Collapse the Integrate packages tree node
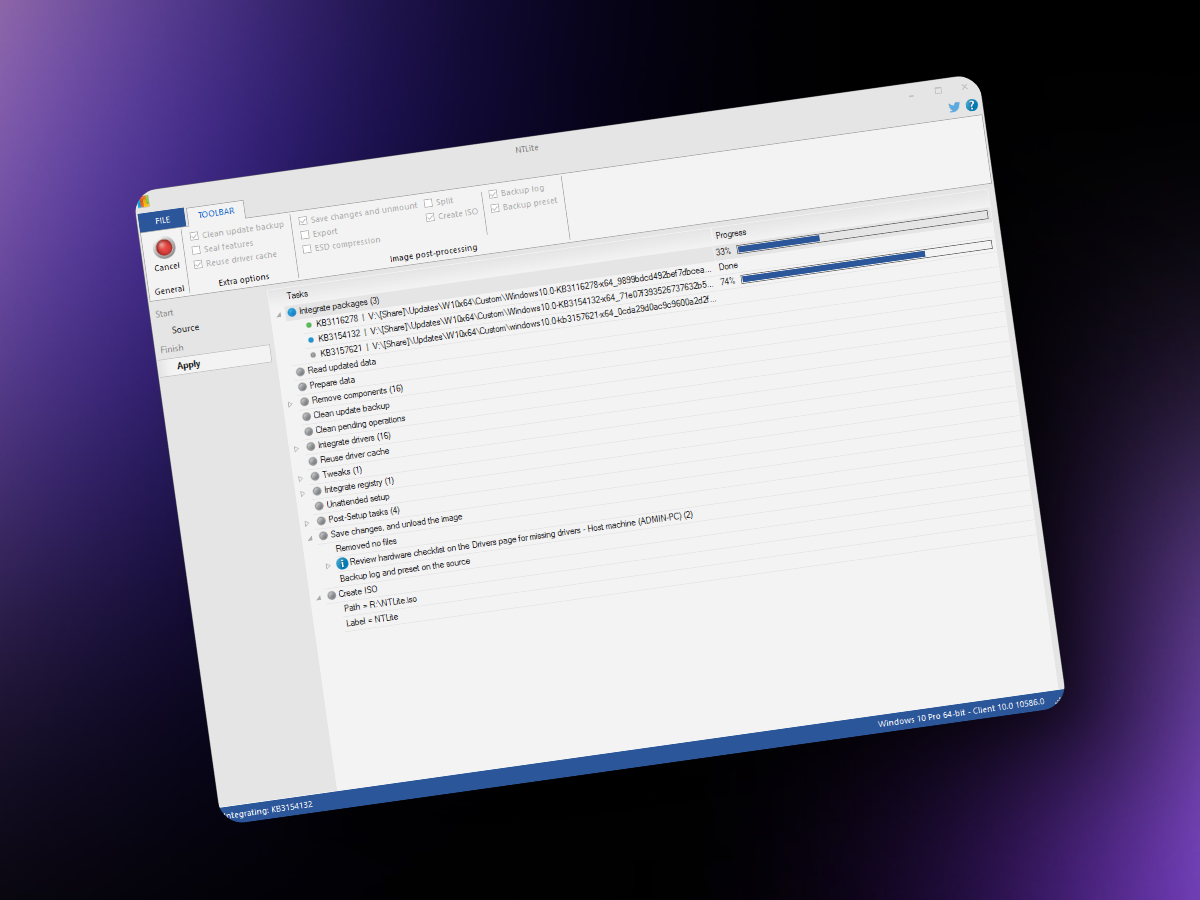Viewport: 1200px width, 900px height. click(x=280, y=315)
